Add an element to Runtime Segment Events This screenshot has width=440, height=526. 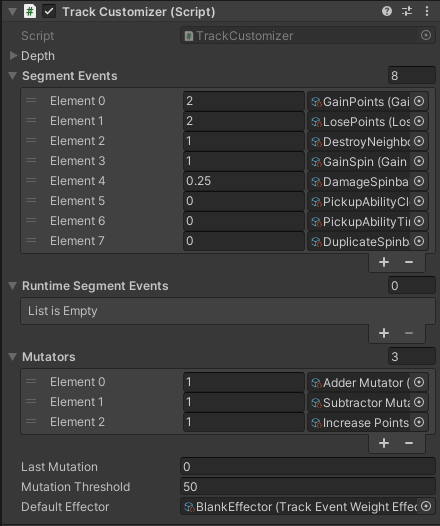384,333
